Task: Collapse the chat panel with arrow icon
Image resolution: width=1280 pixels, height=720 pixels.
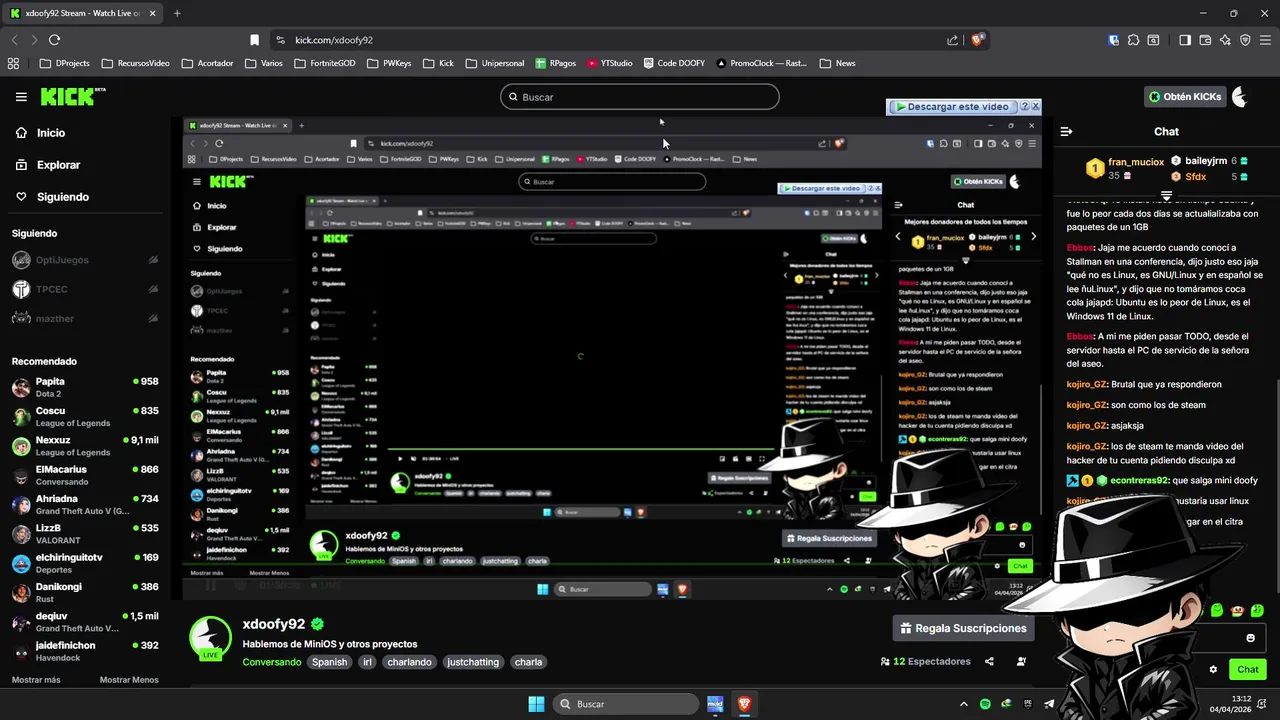Action: point(1066,132)
